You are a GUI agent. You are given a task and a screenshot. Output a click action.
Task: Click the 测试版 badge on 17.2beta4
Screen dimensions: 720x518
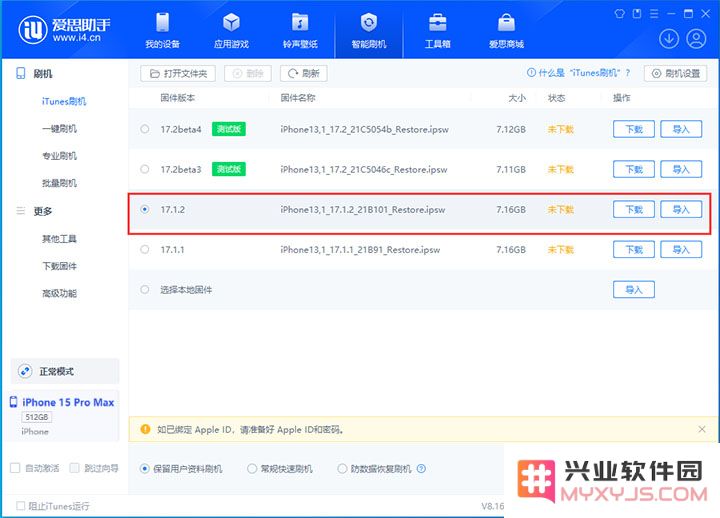[229, 129]
